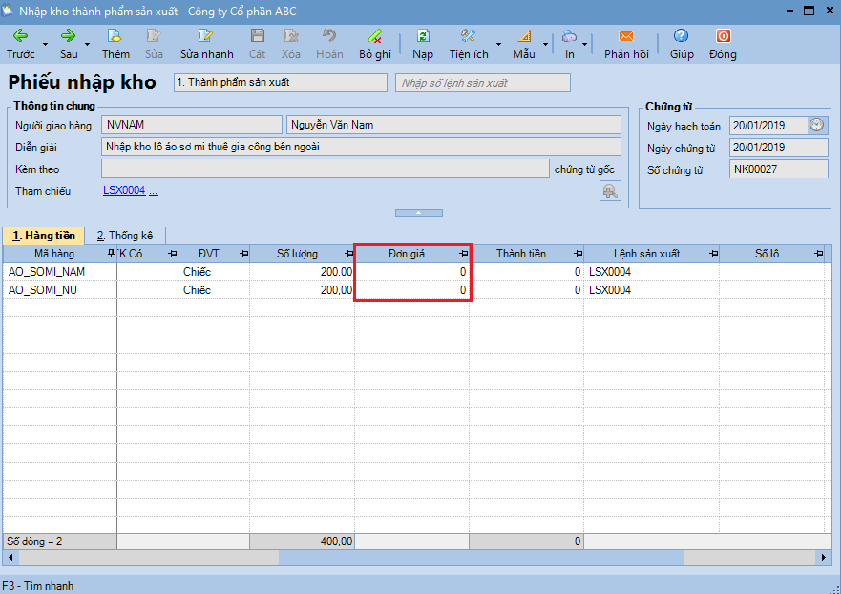The image size is (841, 594).
Task: Click the Nạp (reload) toolbar icon
Action: click(423, 37)
